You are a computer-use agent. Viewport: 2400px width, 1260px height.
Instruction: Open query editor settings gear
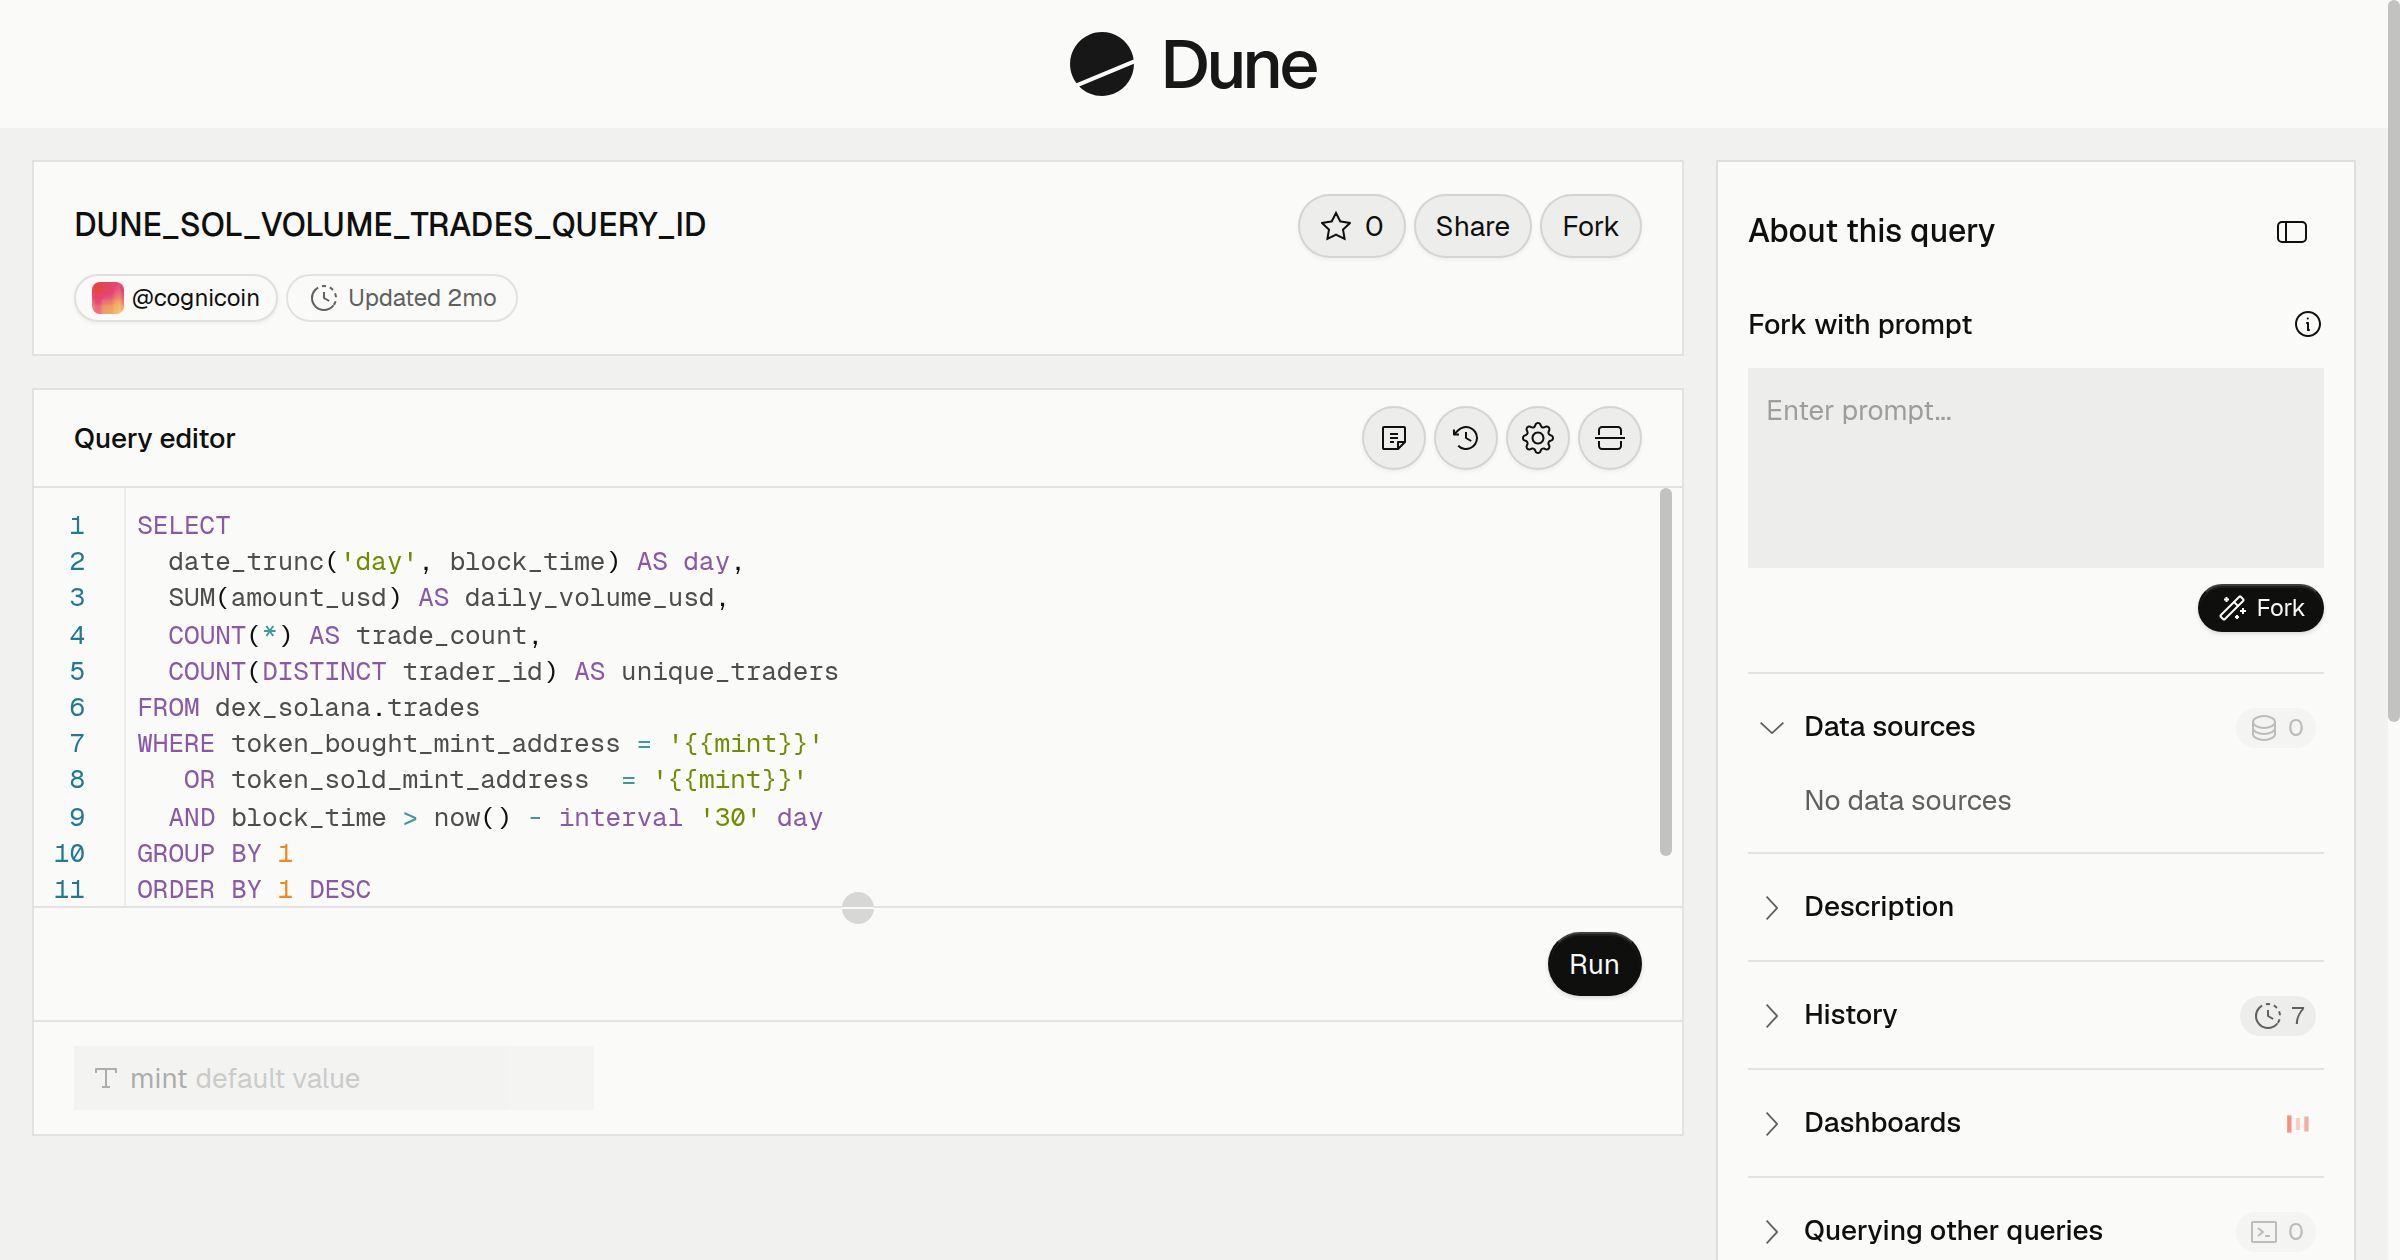point(1538,438)
